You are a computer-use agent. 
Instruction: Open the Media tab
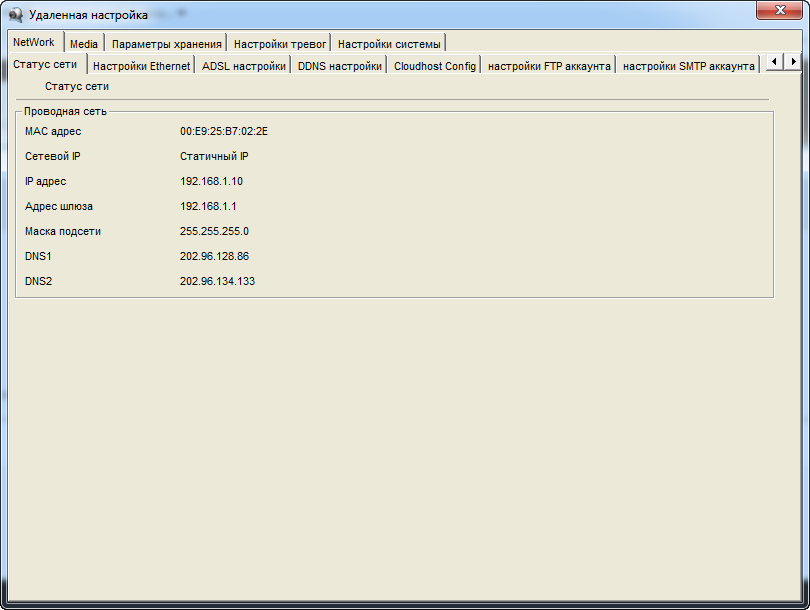click(x=84, y=44)
